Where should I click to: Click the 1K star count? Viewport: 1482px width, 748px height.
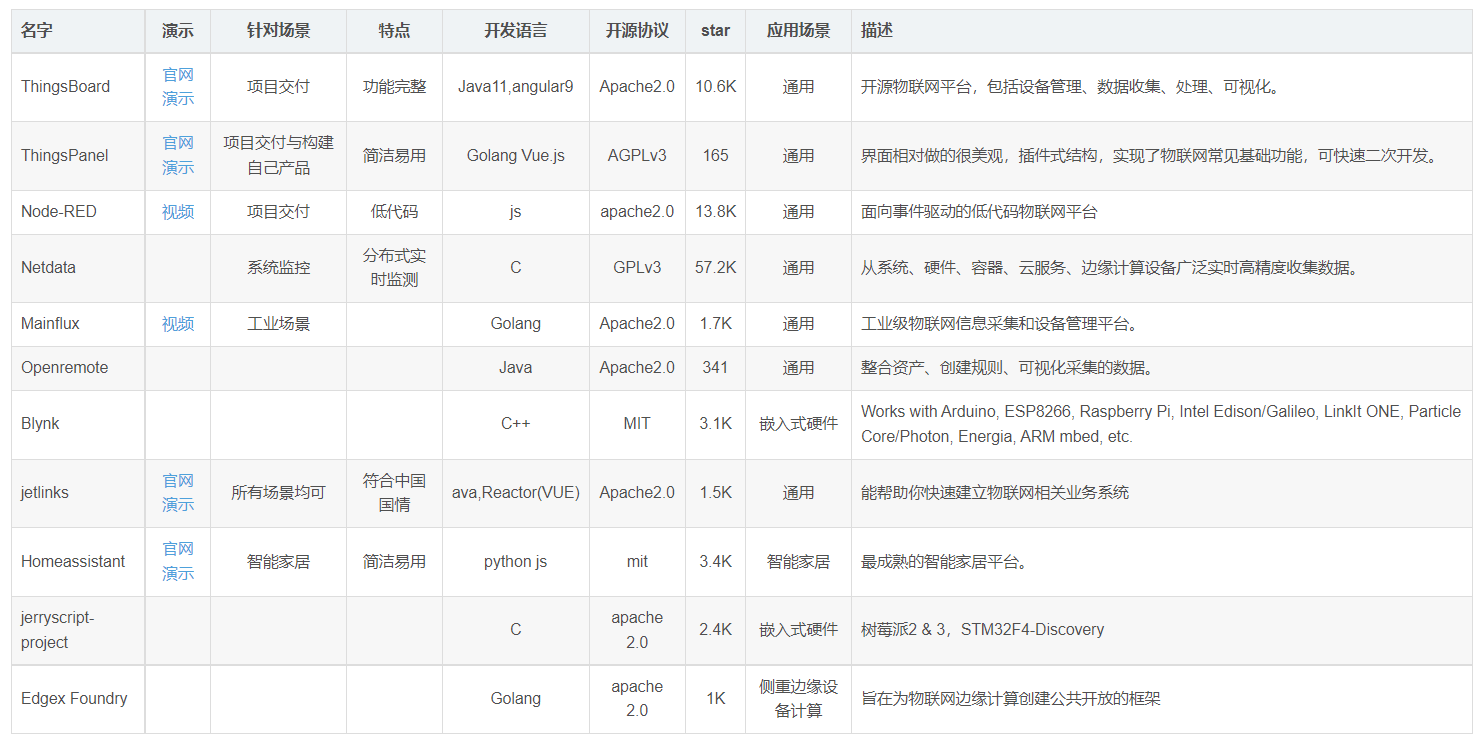tap(715, 699)
